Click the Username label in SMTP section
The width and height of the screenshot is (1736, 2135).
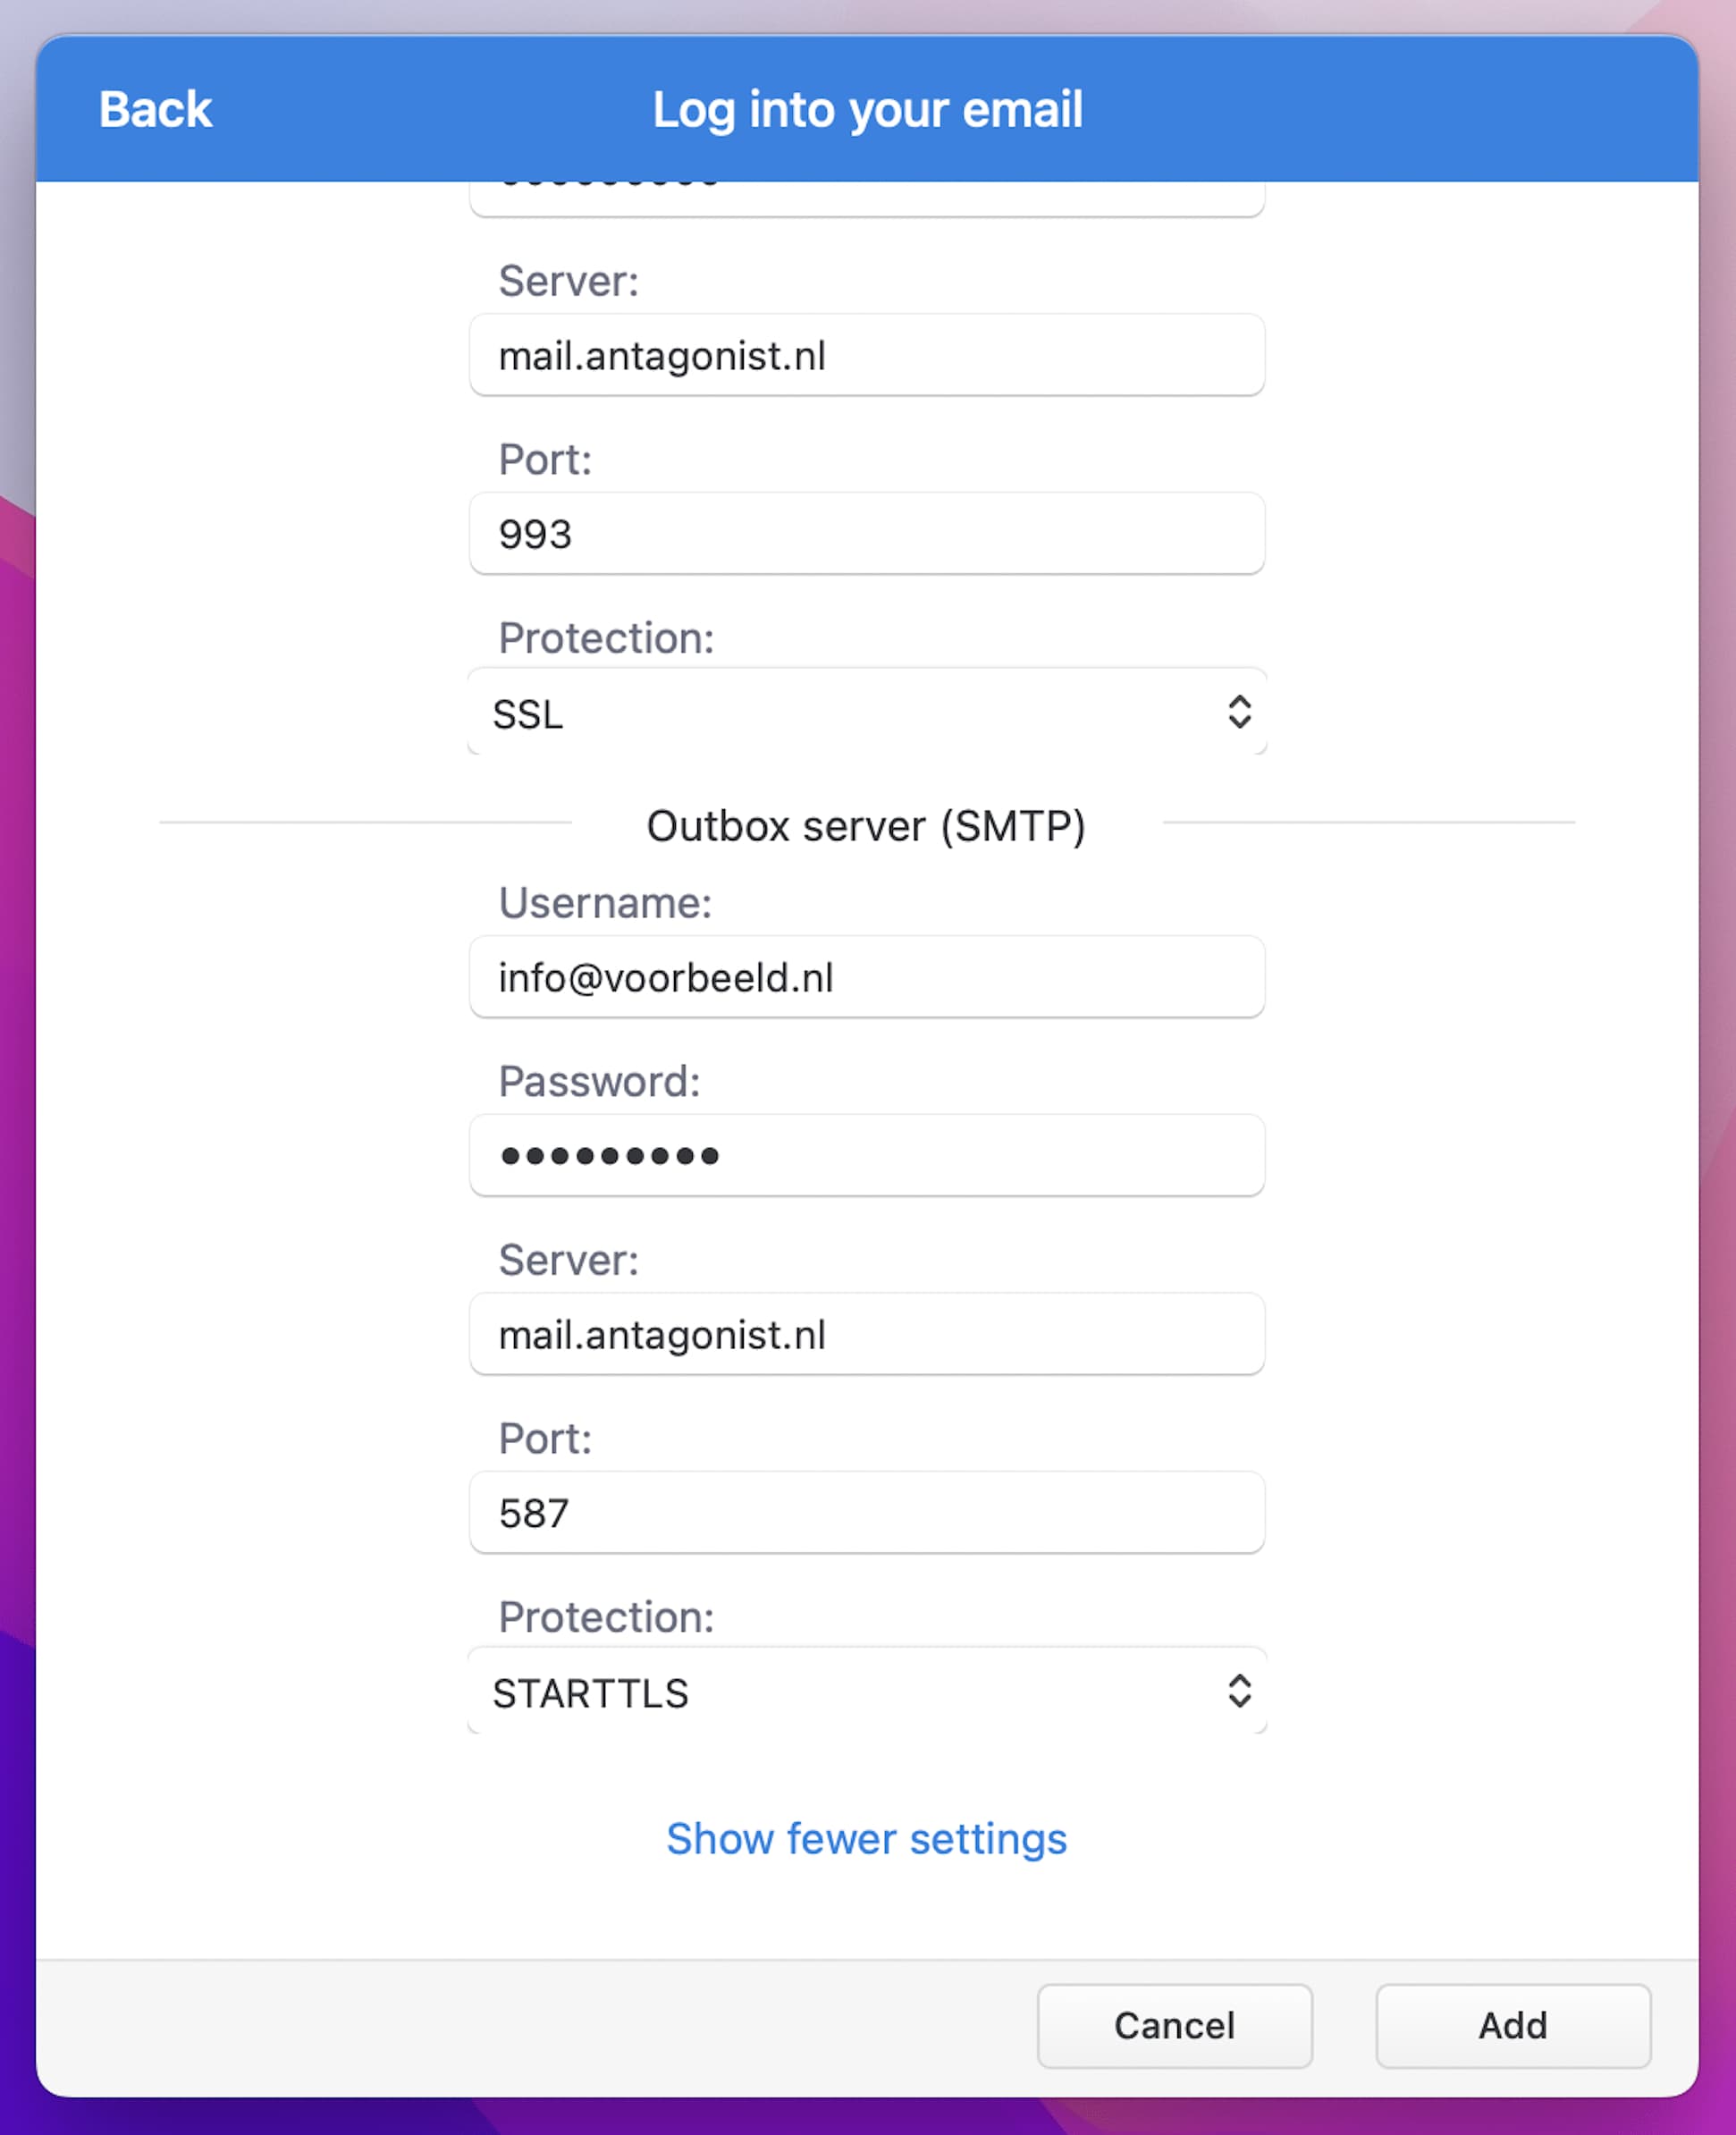click(x=605, y=903)
